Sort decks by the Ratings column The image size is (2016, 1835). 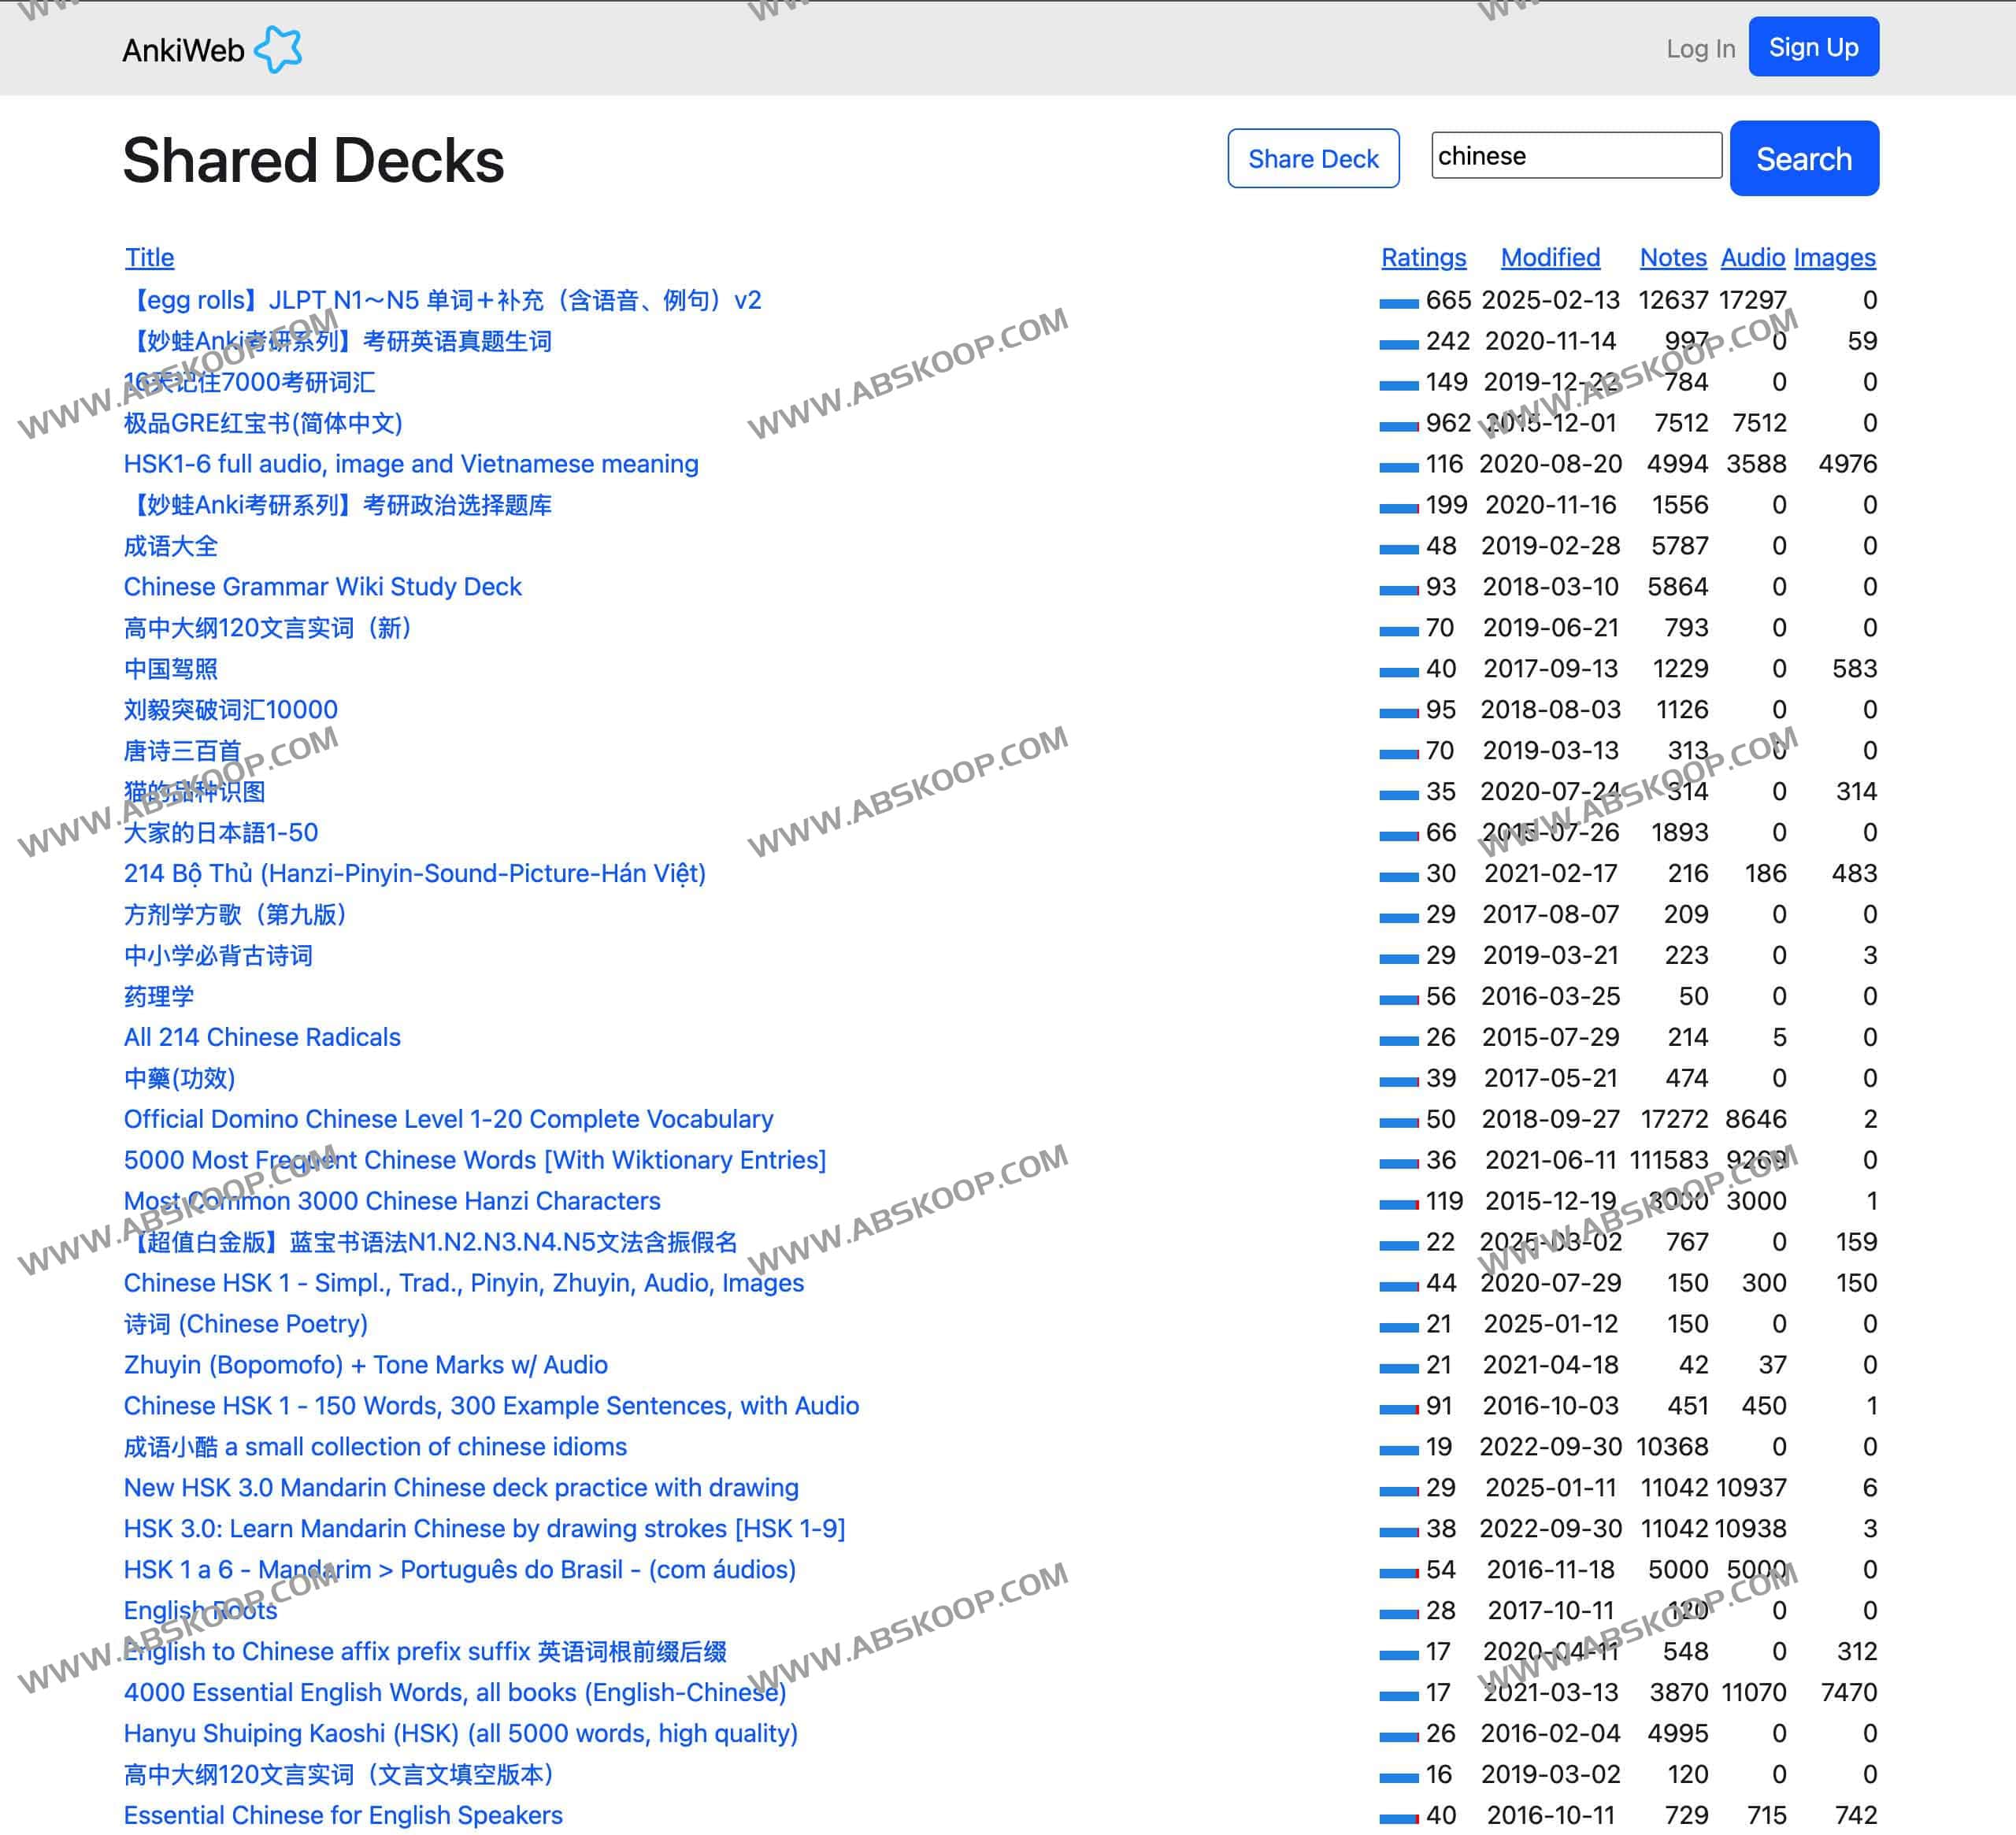coord(1422,257)
